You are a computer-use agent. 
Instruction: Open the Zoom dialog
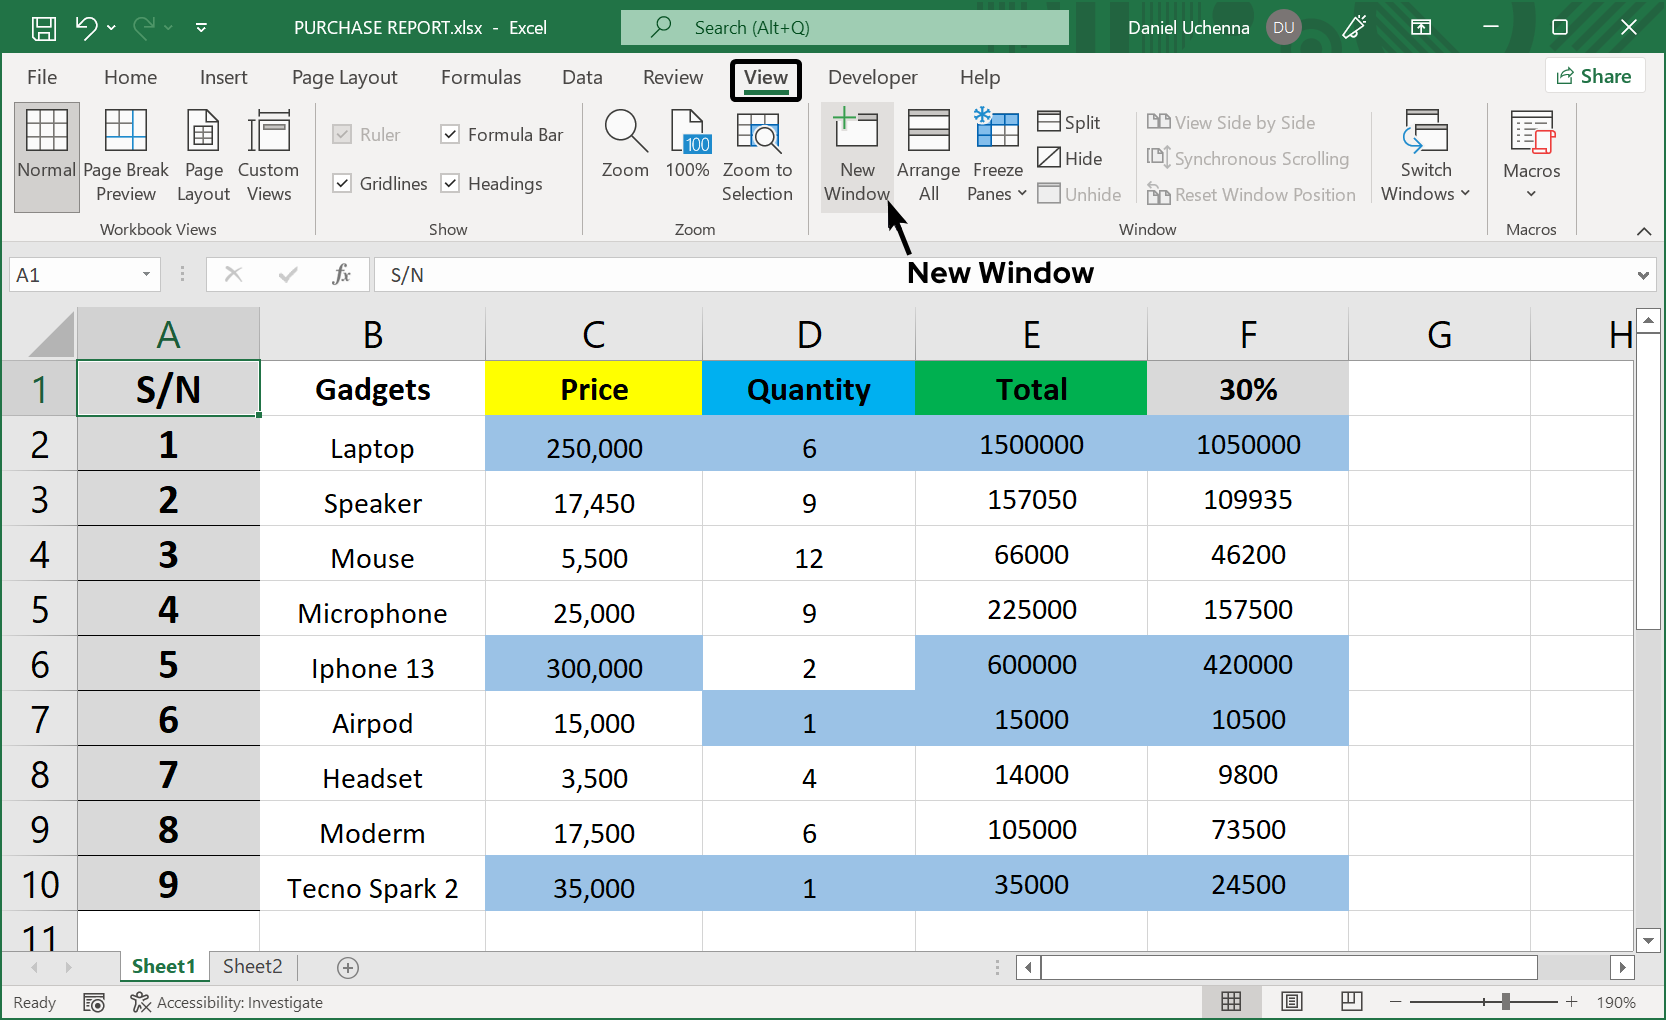[x=625, y=155]
